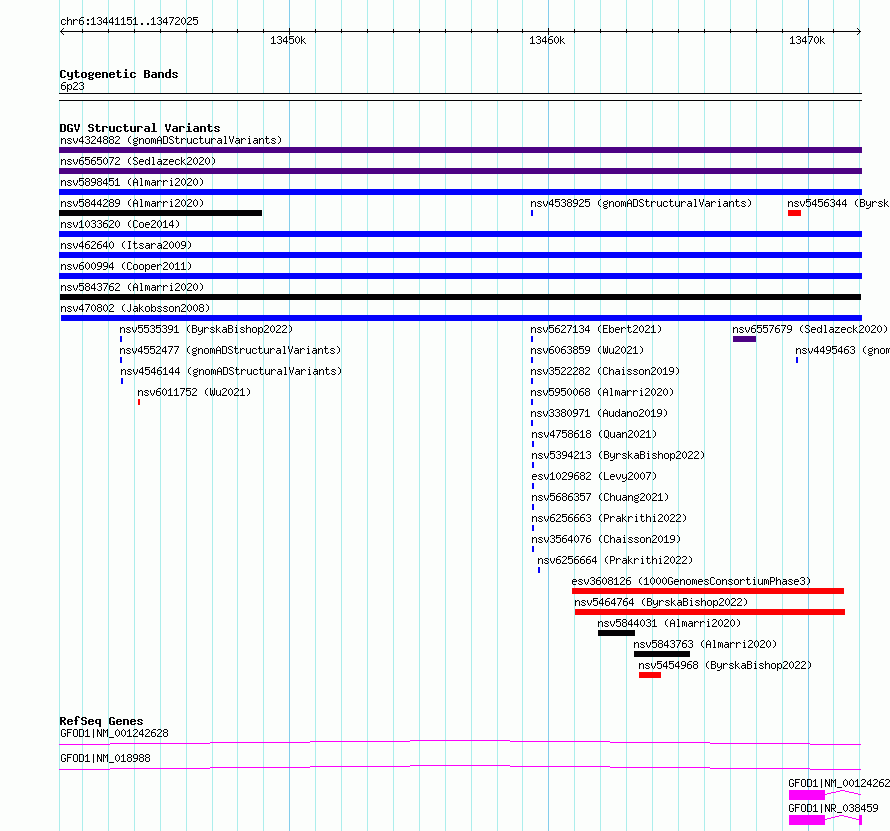The height and width of the screenshot is (831, 890).
Task: Select red esv3608126 1000Genomes bar
Action: tap(708, 591)
